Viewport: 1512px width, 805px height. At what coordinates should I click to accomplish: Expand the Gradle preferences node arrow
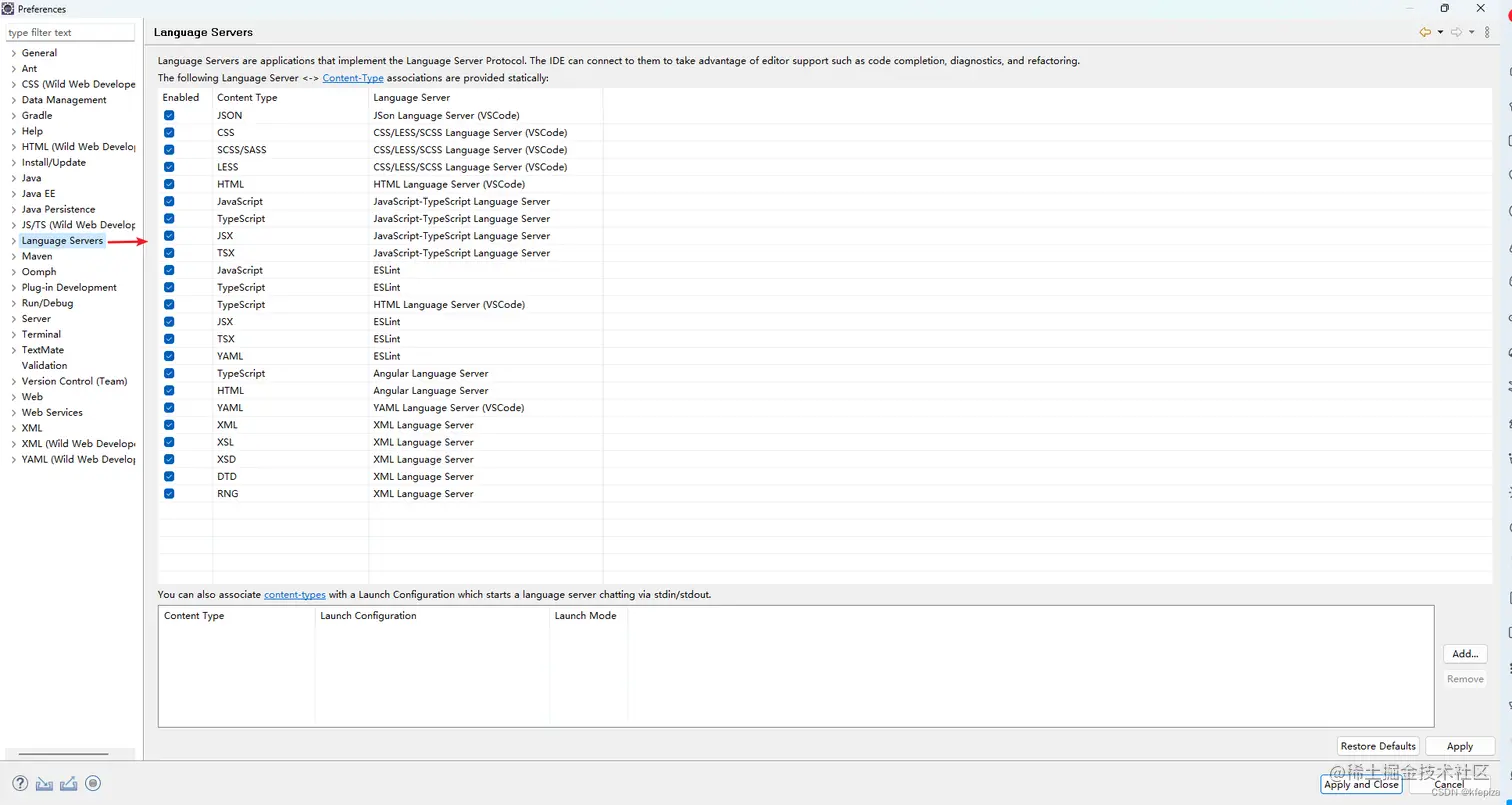click(x=13, y=115)
